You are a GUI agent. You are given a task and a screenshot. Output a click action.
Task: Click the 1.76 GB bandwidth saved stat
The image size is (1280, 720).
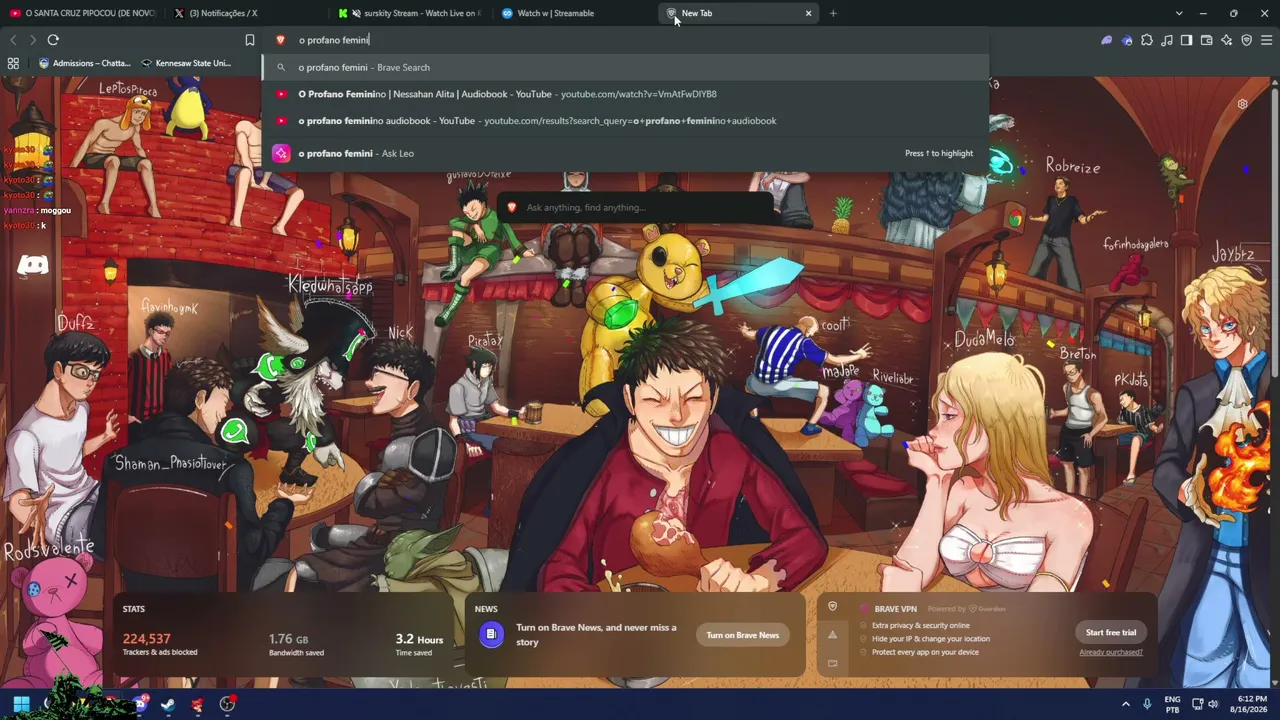tap(296, 644)
